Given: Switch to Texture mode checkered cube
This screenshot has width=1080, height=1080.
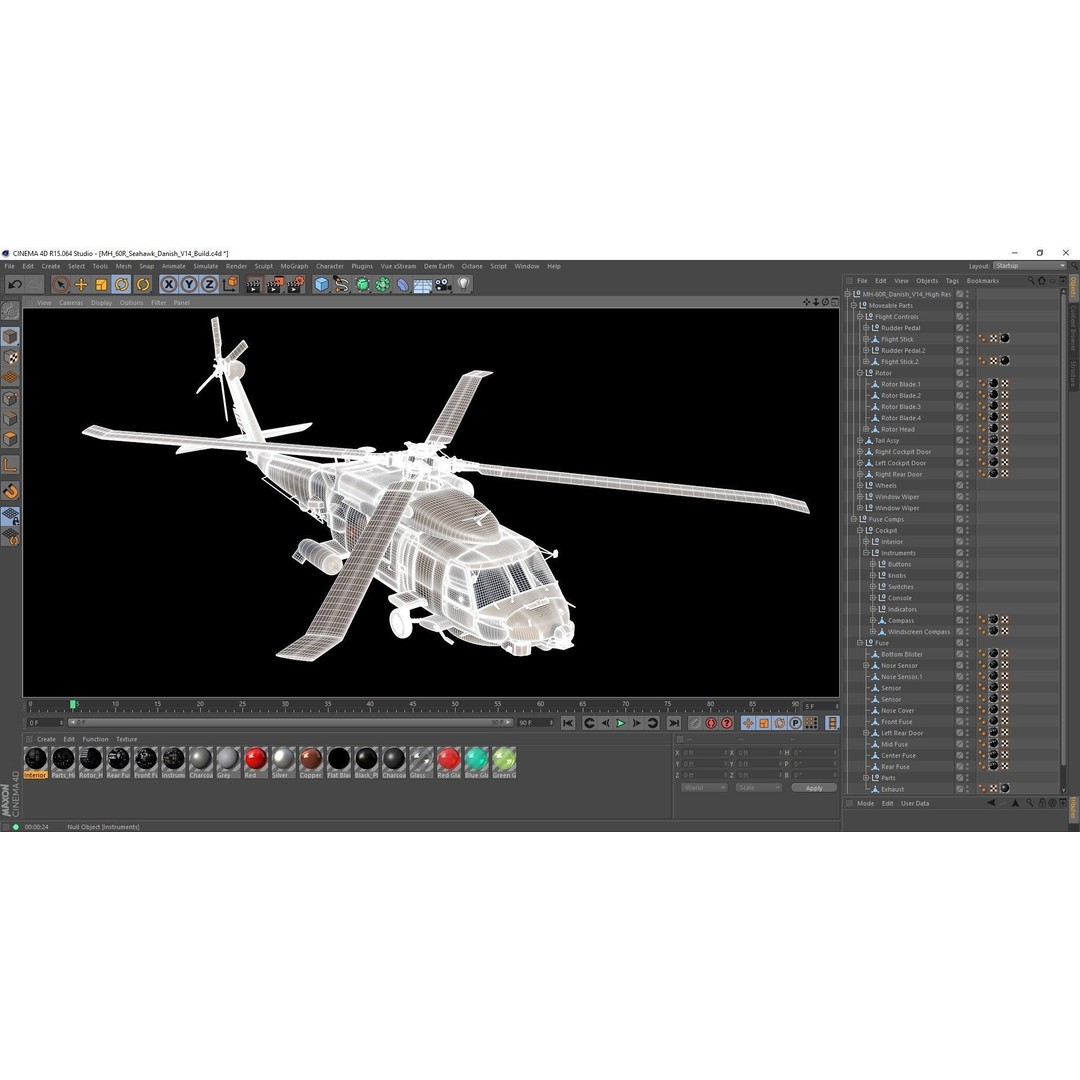Looking at the screenshot, I should tap(10, 357).
